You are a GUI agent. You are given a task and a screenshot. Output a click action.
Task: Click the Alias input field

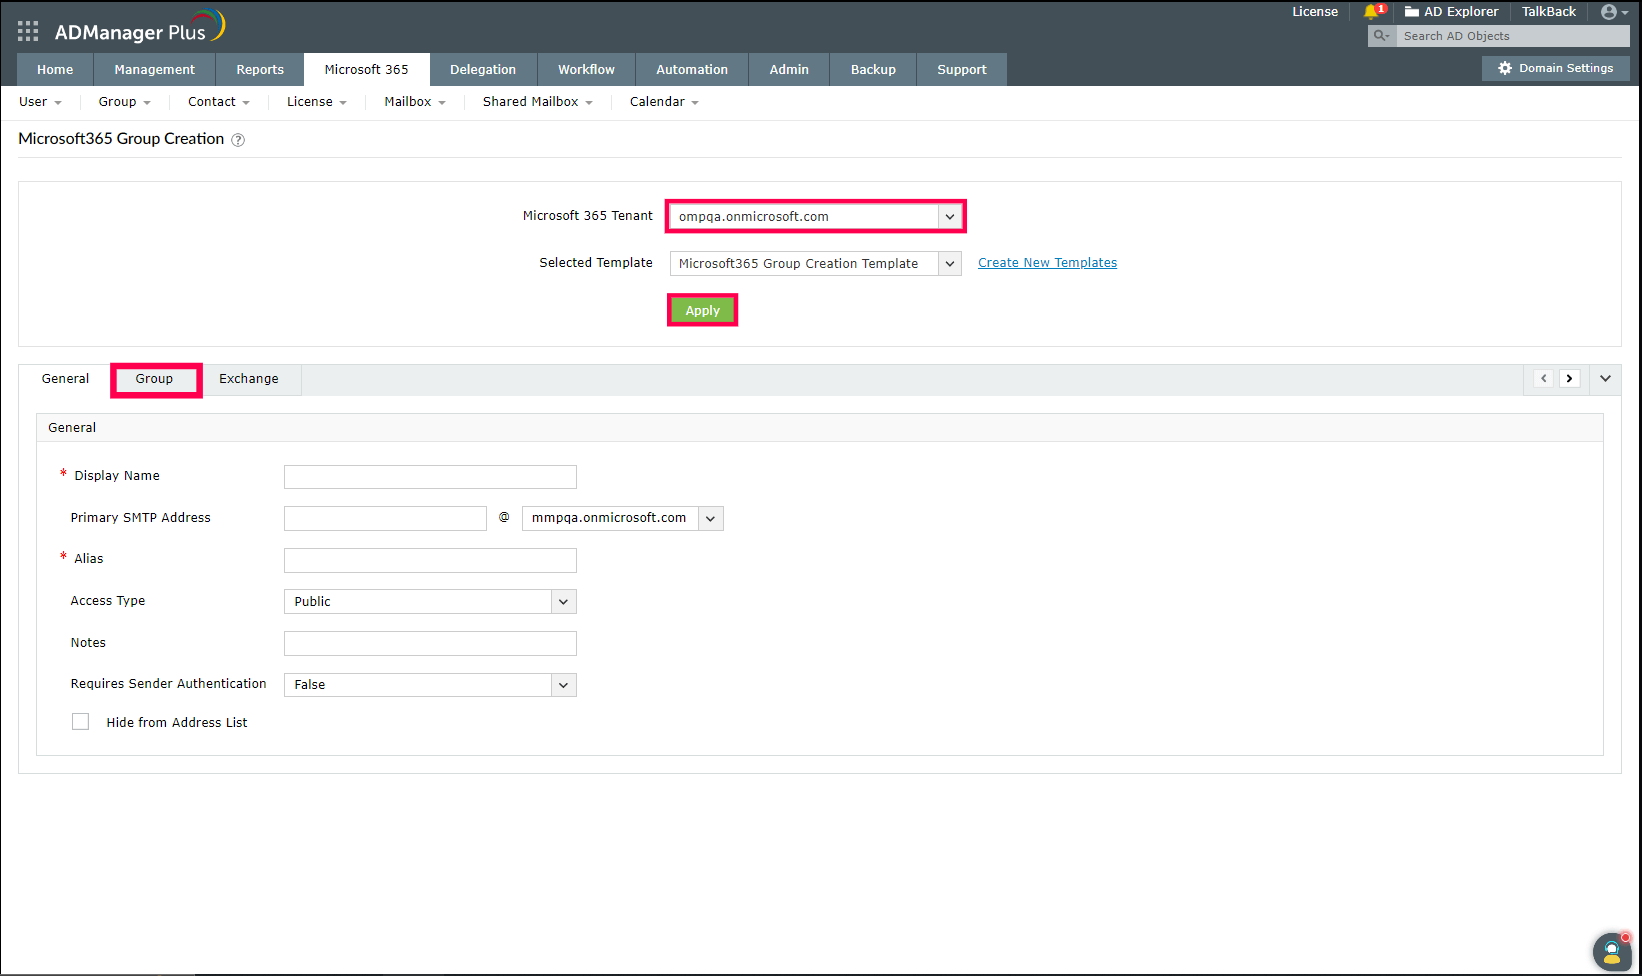pos(431,560)
